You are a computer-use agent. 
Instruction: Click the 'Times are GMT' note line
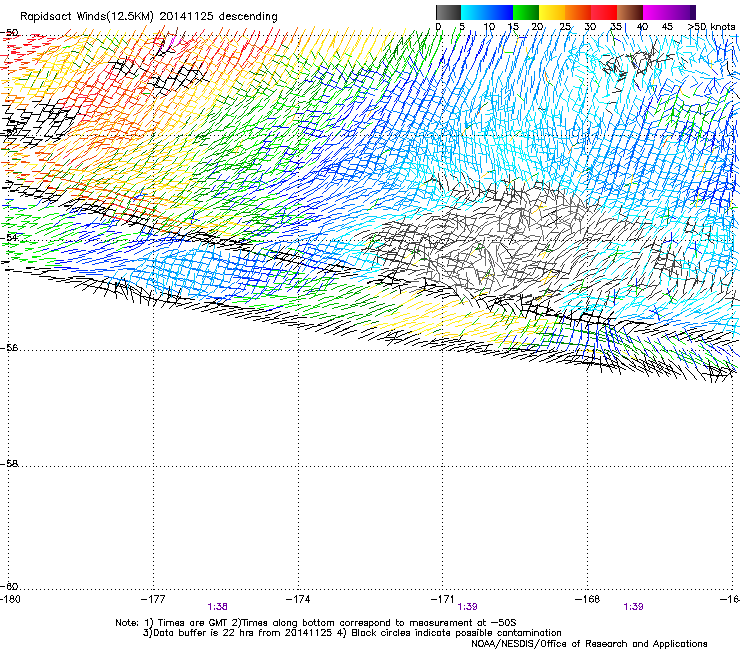(x=316, y=623)
